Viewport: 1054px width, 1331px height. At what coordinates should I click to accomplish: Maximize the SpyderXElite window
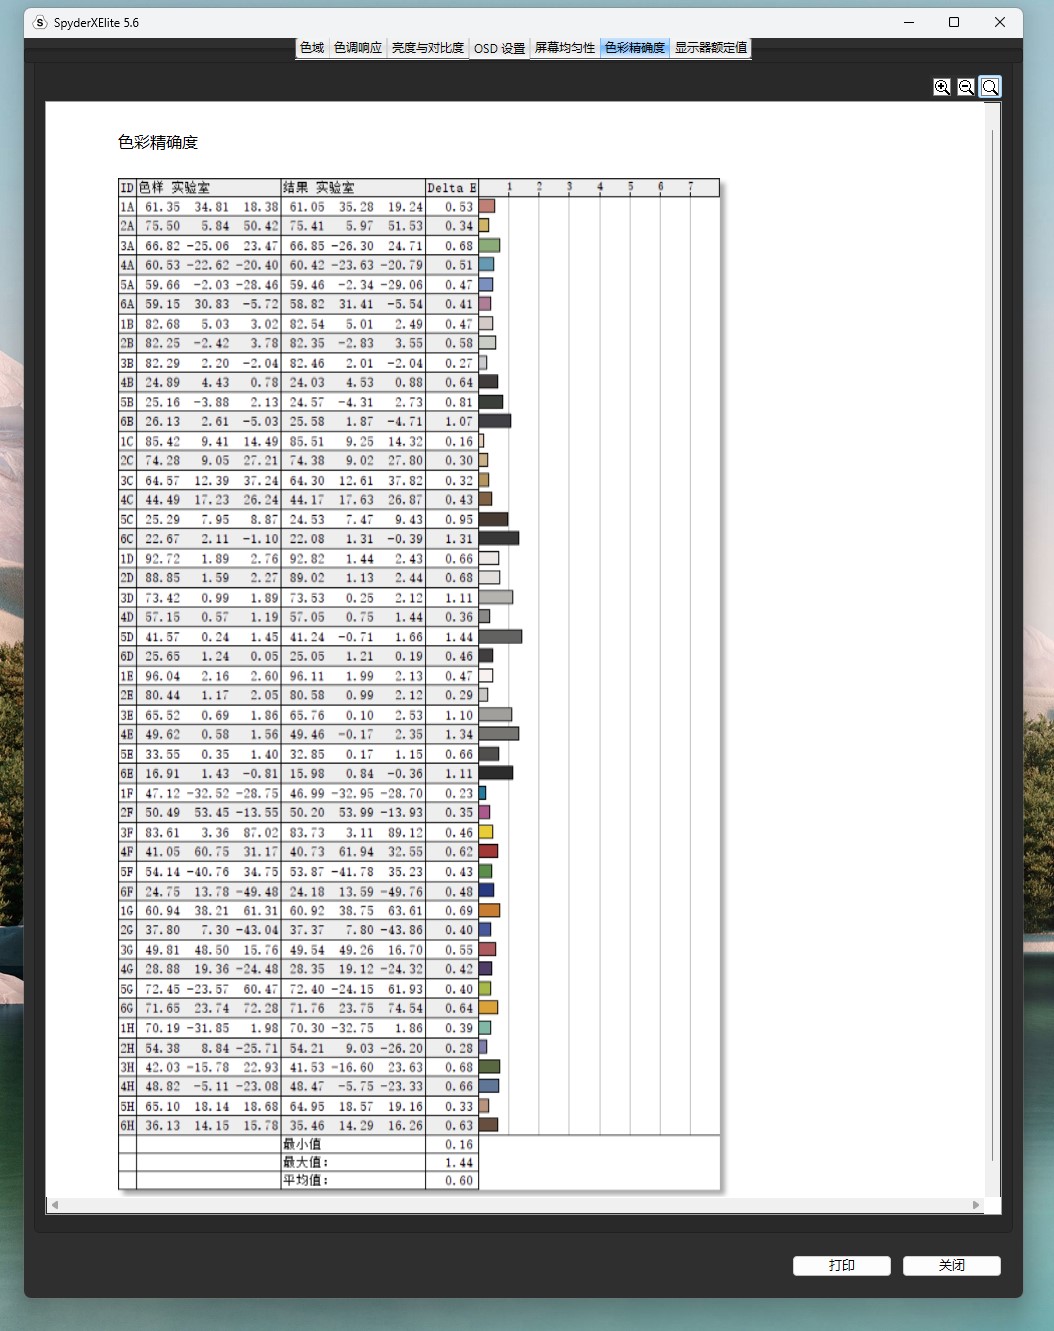(x=954, y=22)
